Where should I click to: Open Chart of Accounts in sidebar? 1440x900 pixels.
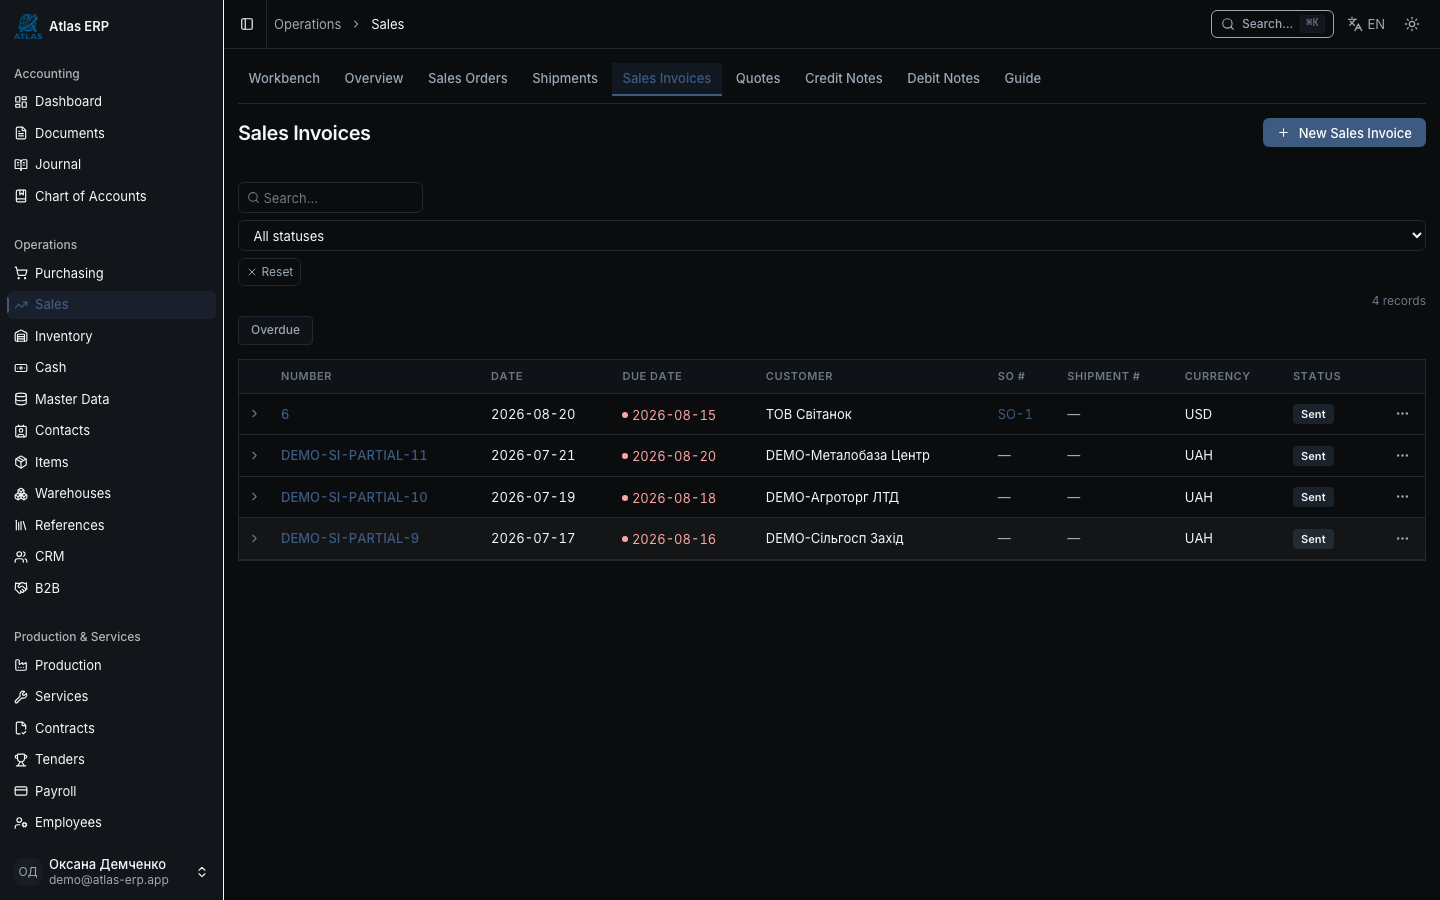(111, 196)
